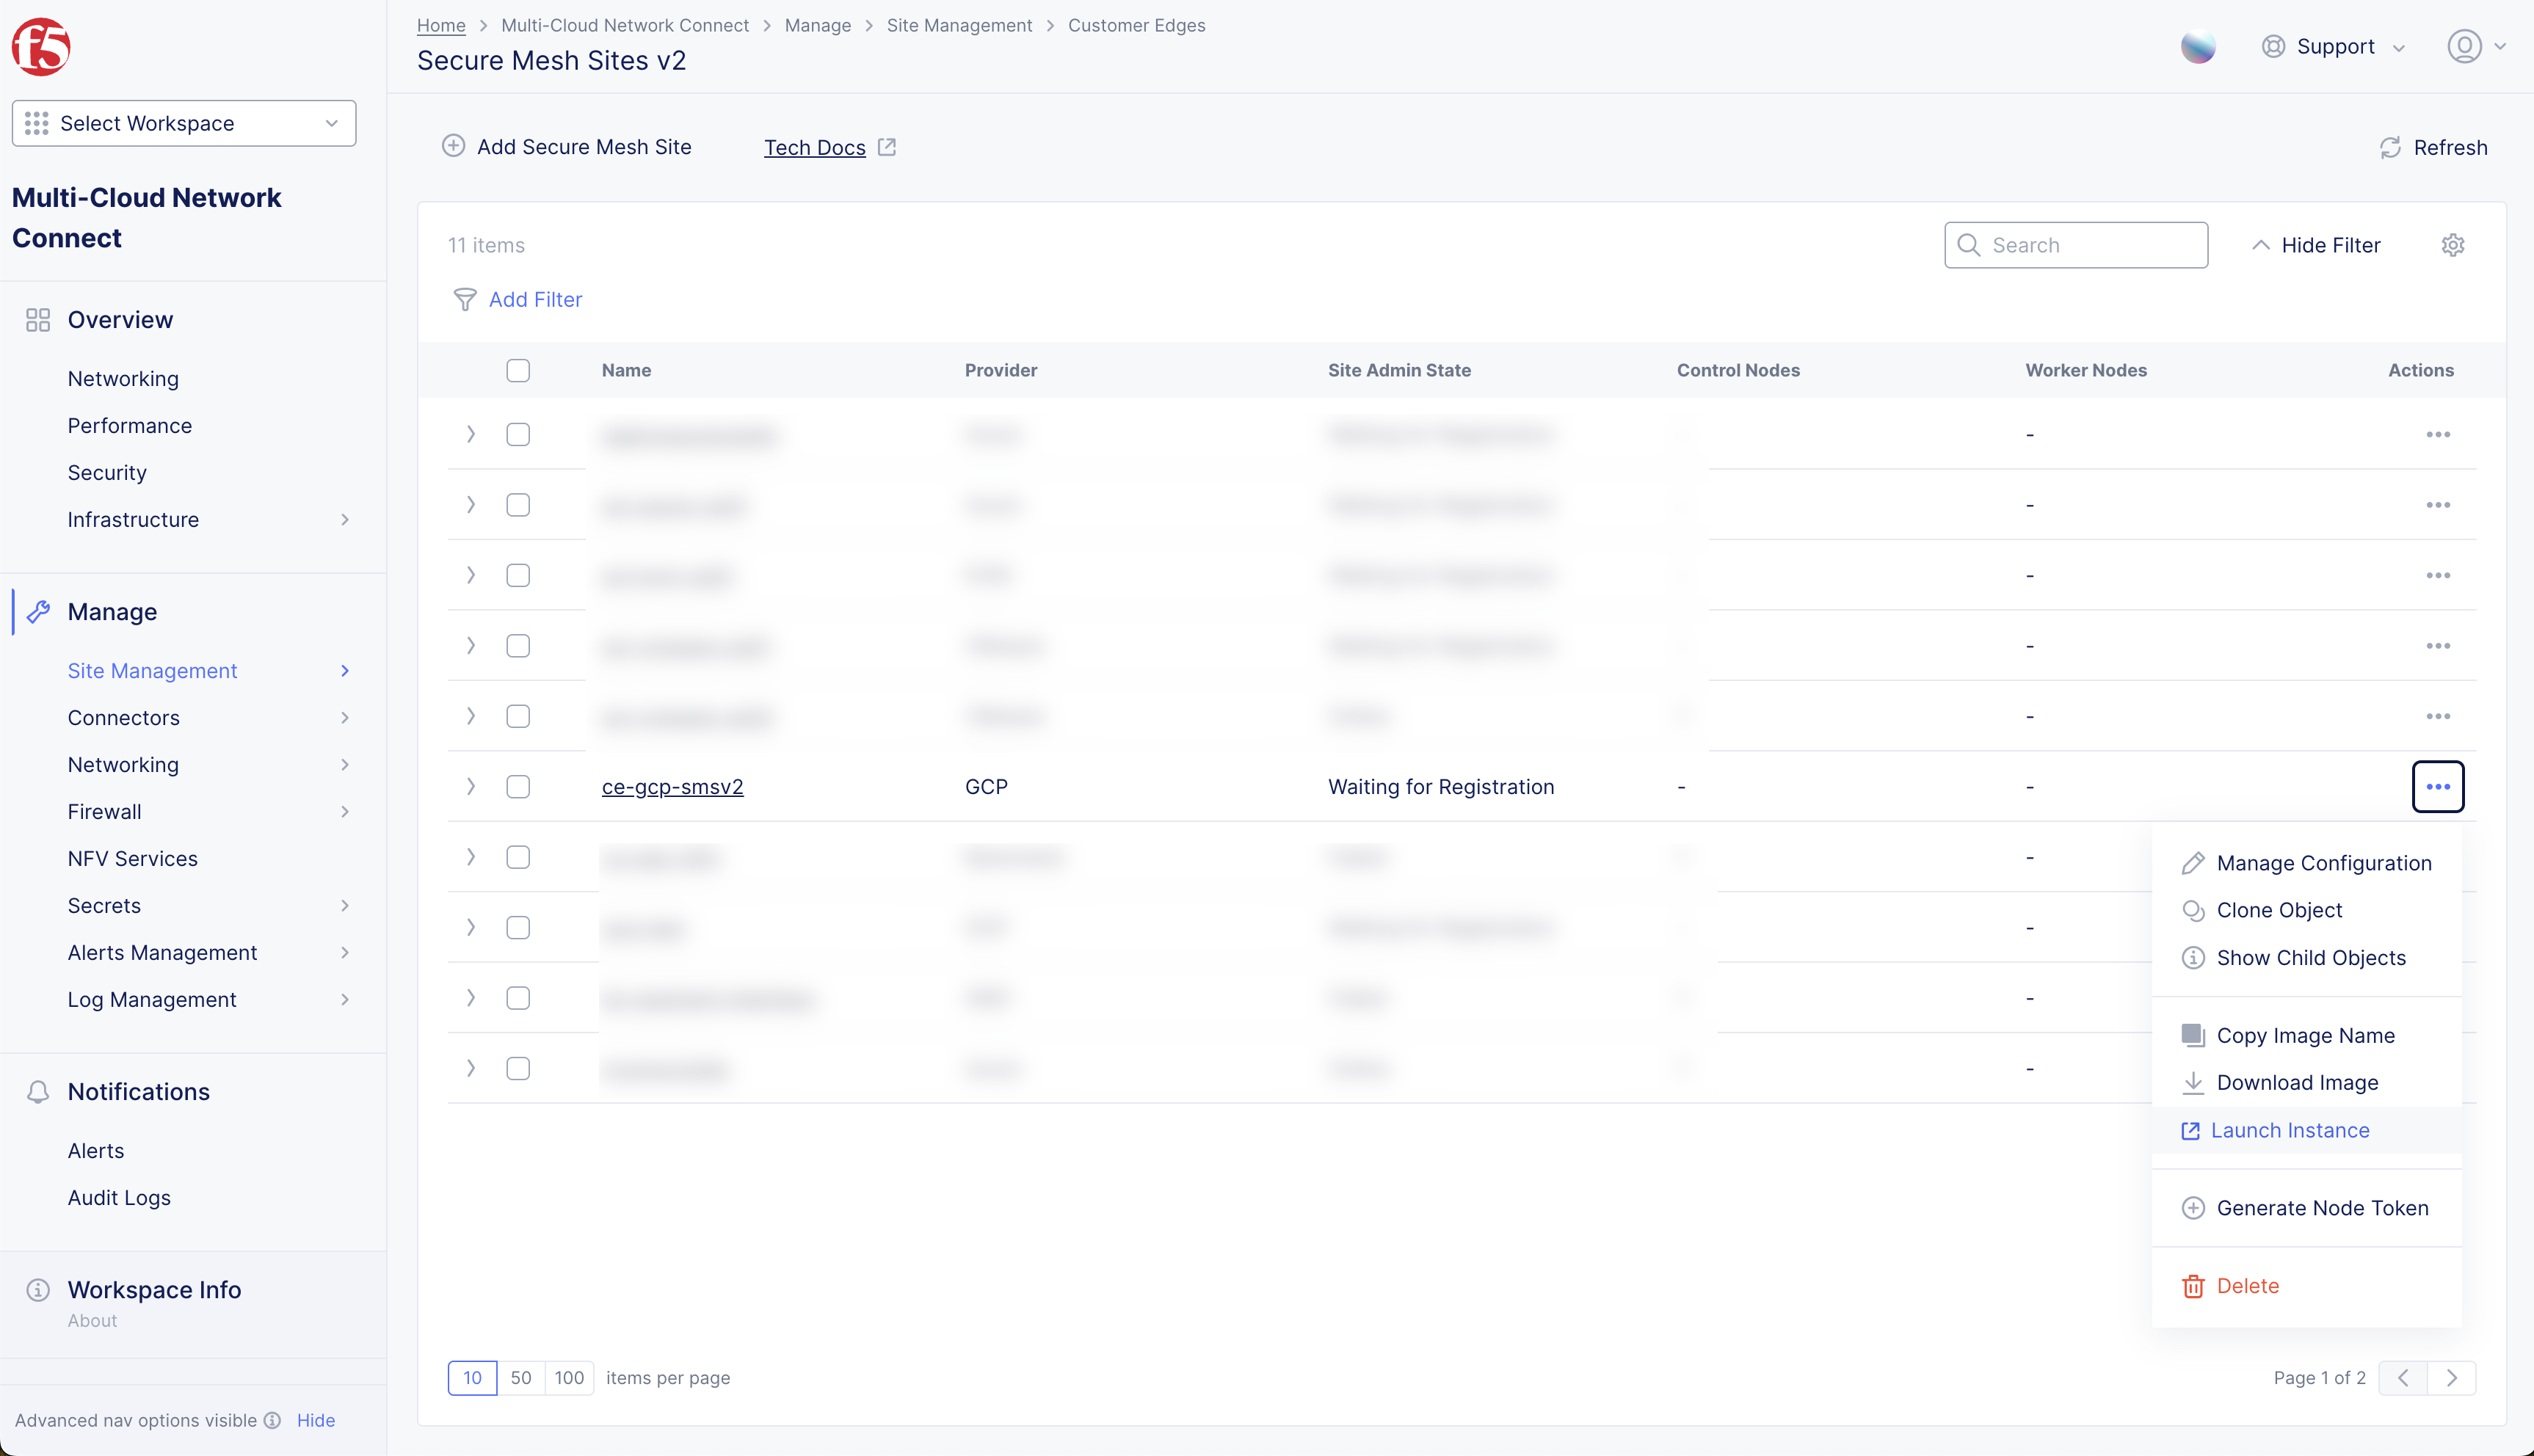Viewport: 2534px width, 1456px height.
Task: Click the advanced nav options info icon
Action: [272, 1420]
